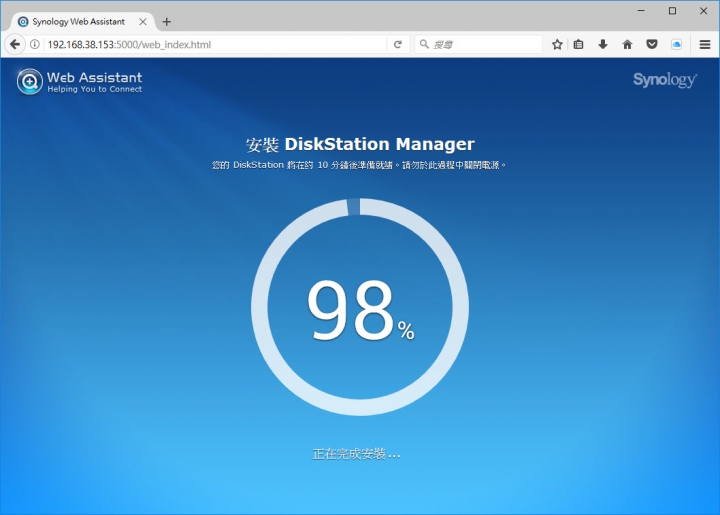The height and width of the screenshot is (515, 720).
Task: Minimize the browser window
Action: coord(641,11)
